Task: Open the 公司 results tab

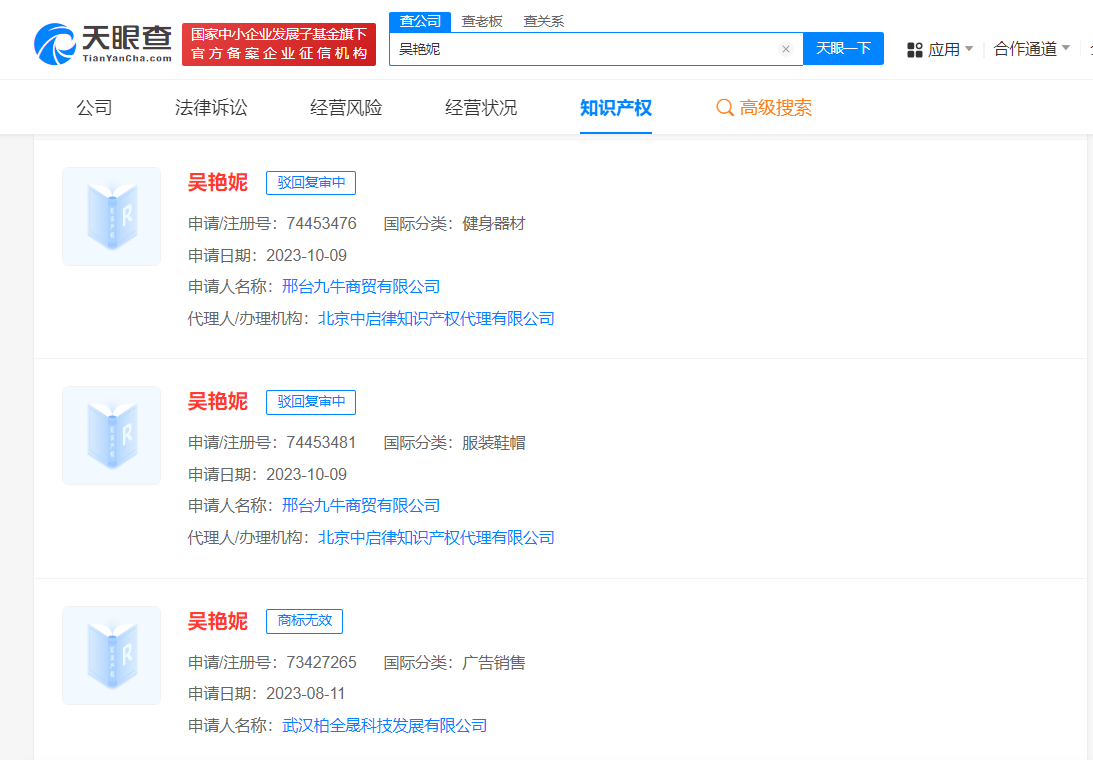Action: point(94,108)
